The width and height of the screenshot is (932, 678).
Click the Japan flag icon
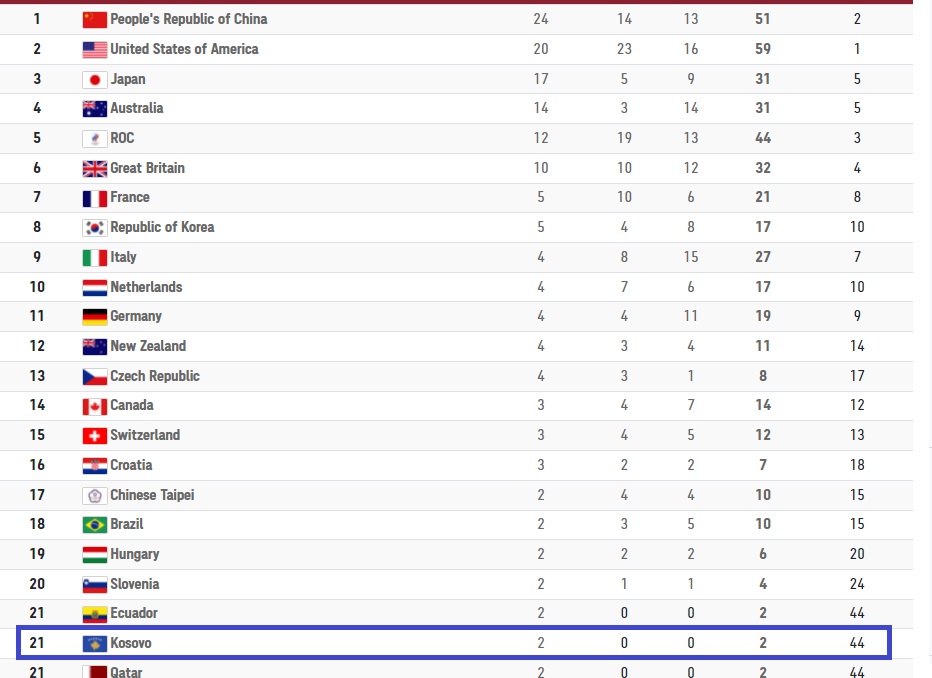click(95, 79)
